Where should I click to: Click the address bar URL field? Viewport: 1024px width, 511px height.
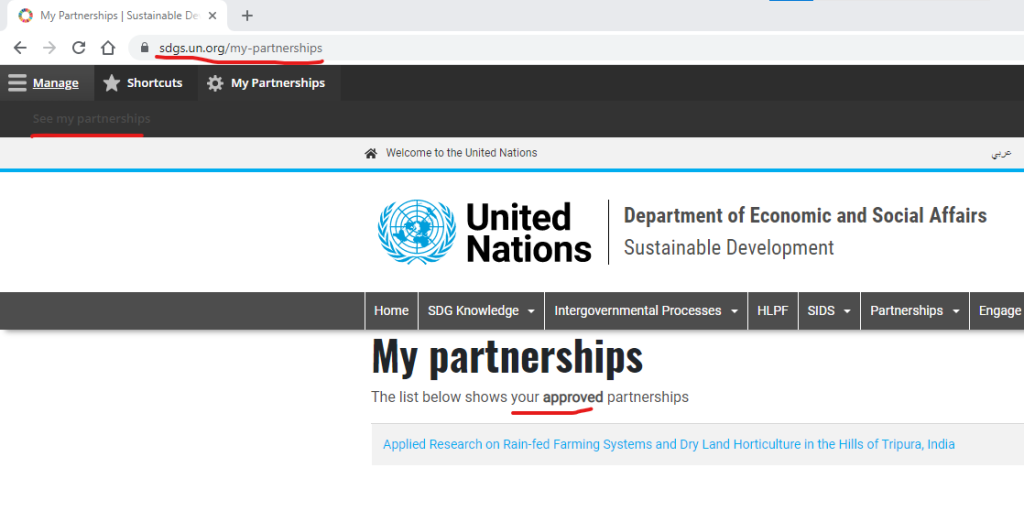pyautogui.click(x=575, y=48)
